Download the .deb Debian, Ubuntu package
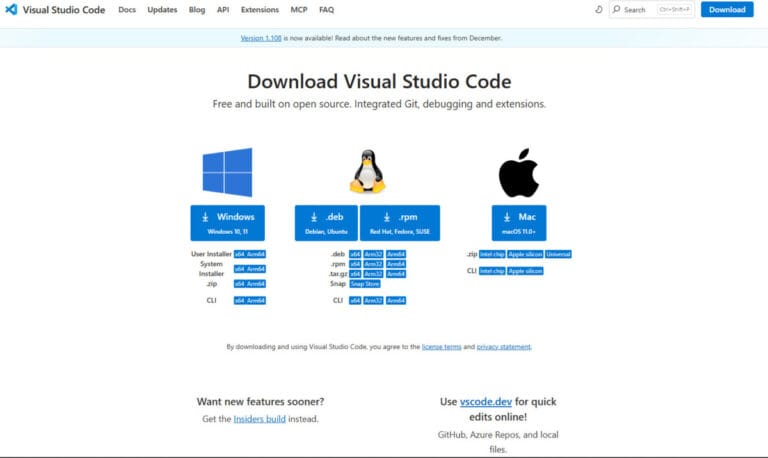Viewport: 768px width, 458px height. point(326,223)
